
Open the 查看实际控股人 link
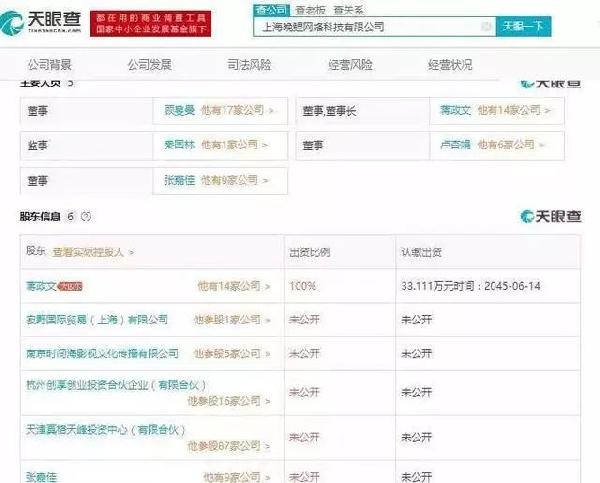pos(93,252)
